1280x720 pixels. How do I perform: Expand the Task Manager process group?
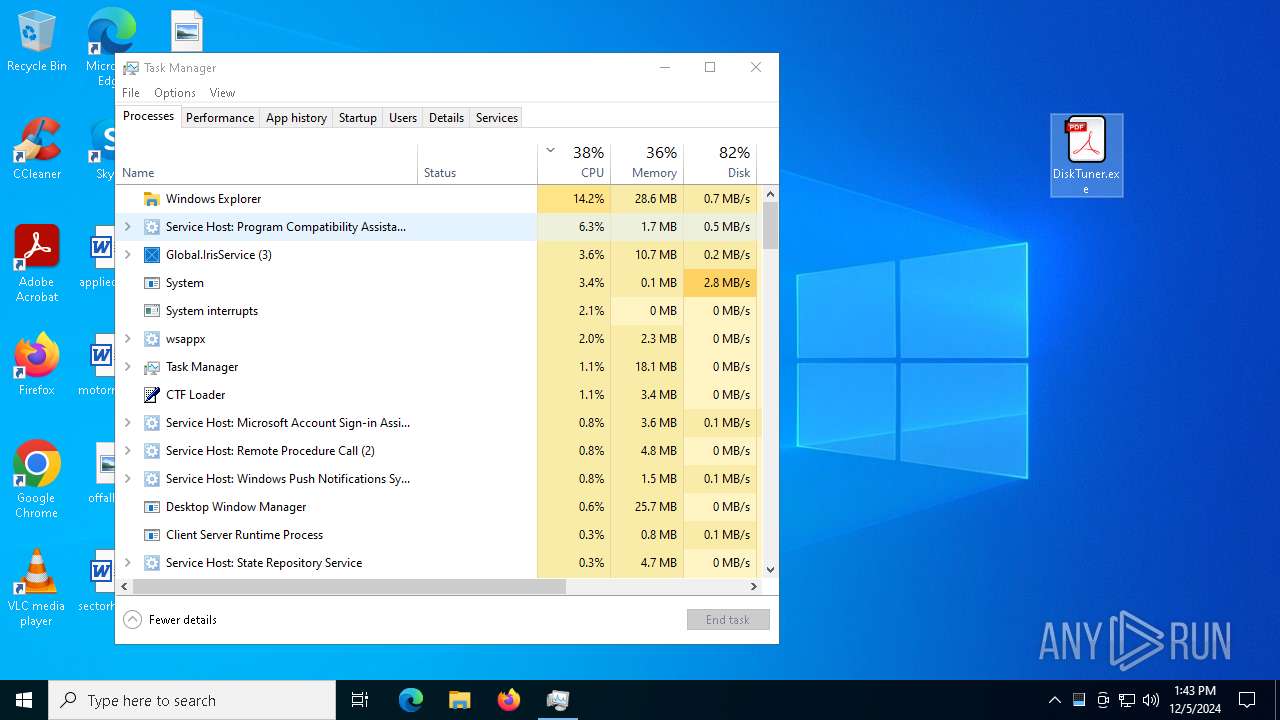127,367
